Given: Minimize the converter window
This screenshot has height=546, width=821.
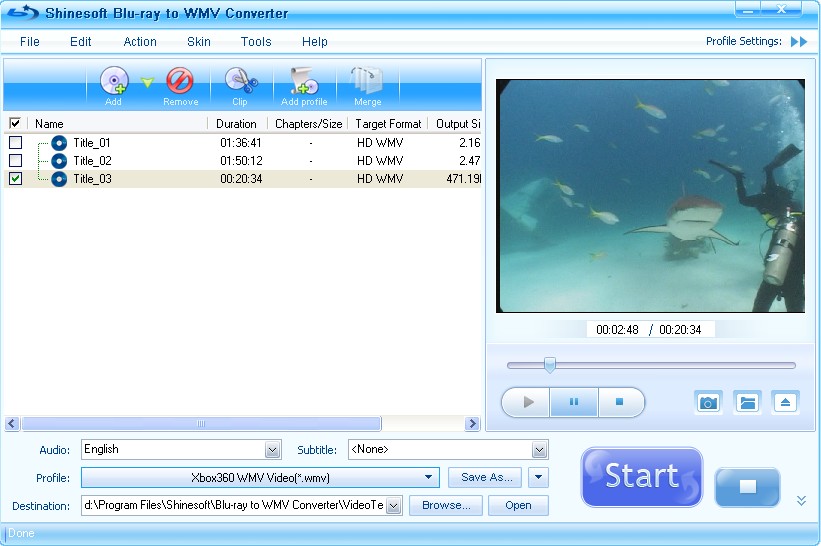Looking at the screenshot, I should [x=748, y=10].
